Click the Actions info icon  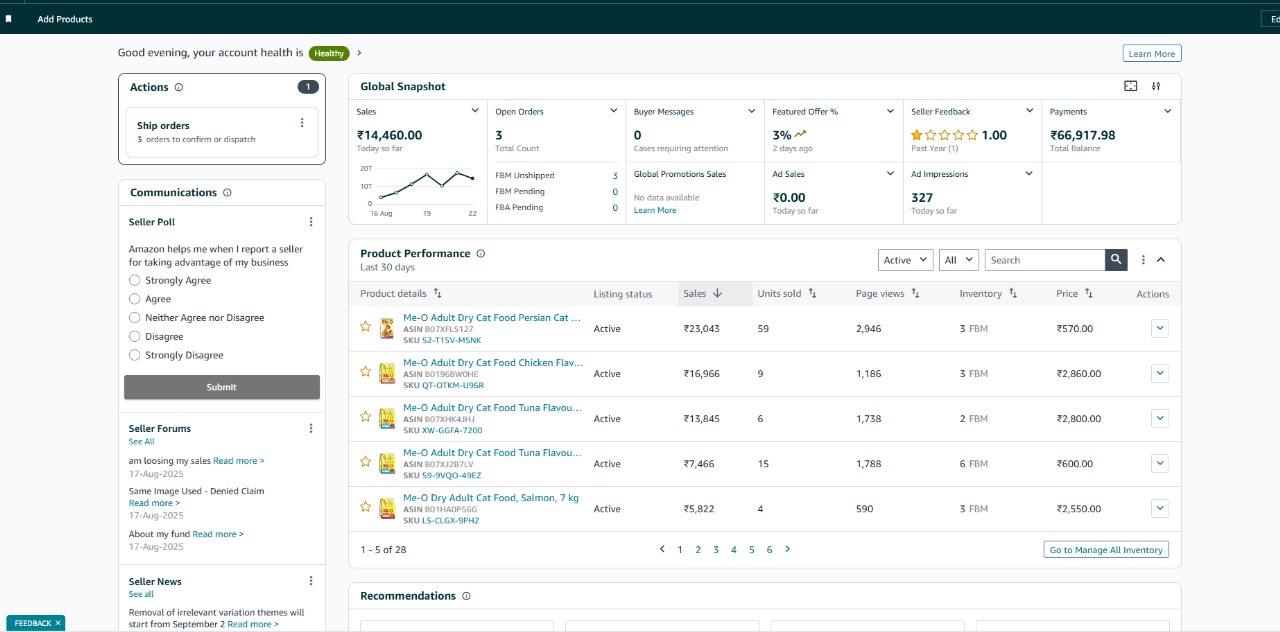pos(179,88)
